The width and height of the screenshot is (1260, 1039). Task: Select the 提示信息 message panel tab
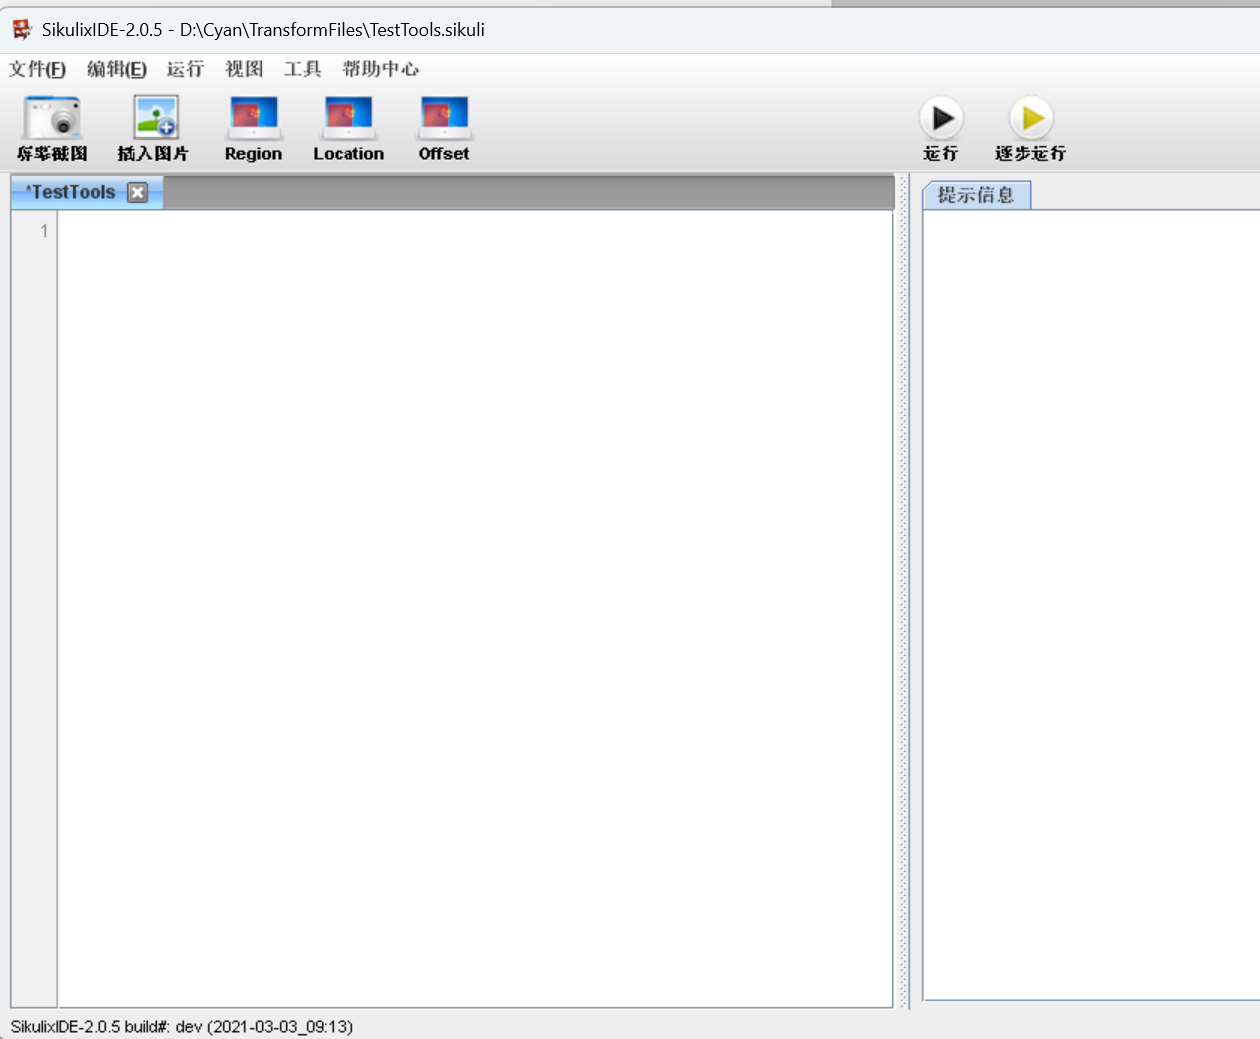click(977, 195)
